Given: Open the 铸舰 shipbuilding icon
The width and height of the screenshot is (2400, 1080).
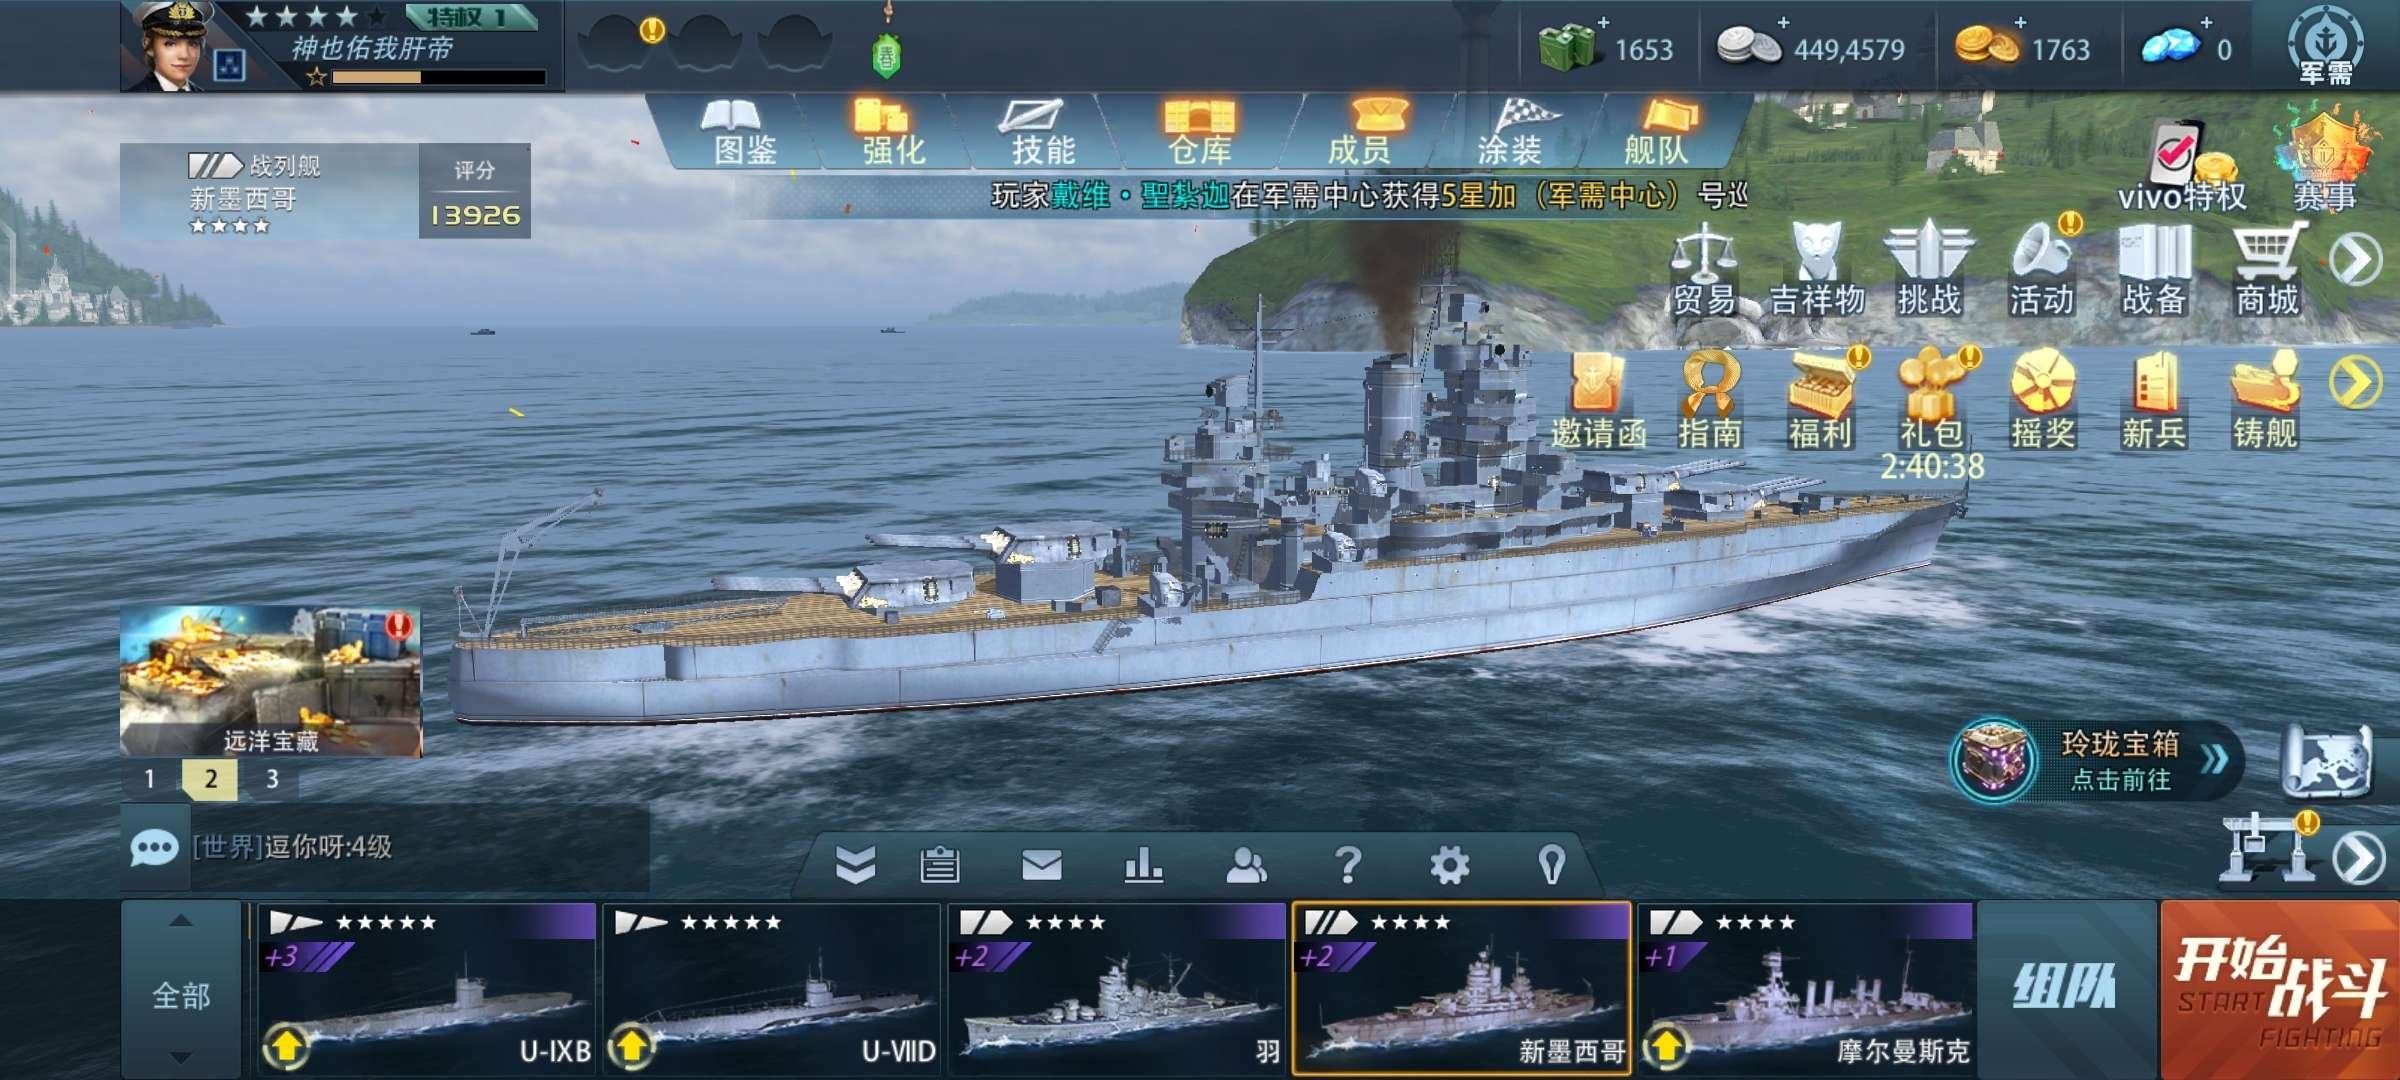Looking at the screenshot, I should 2265,400.
